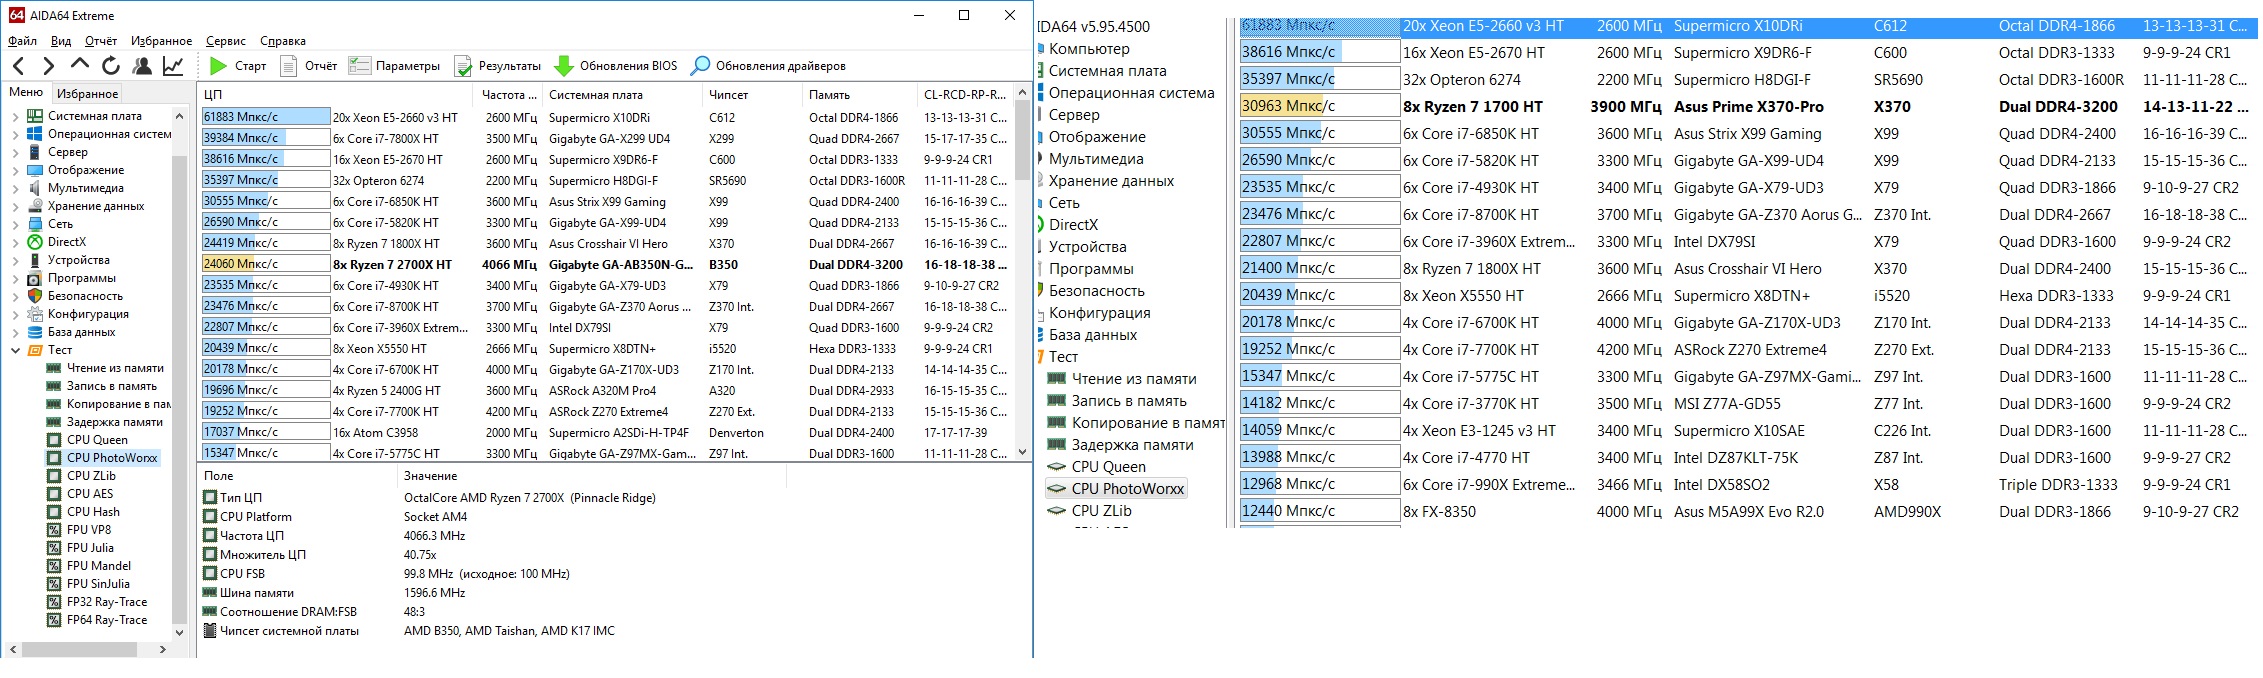Select Безопасность in the left window tree

[85, 296]
